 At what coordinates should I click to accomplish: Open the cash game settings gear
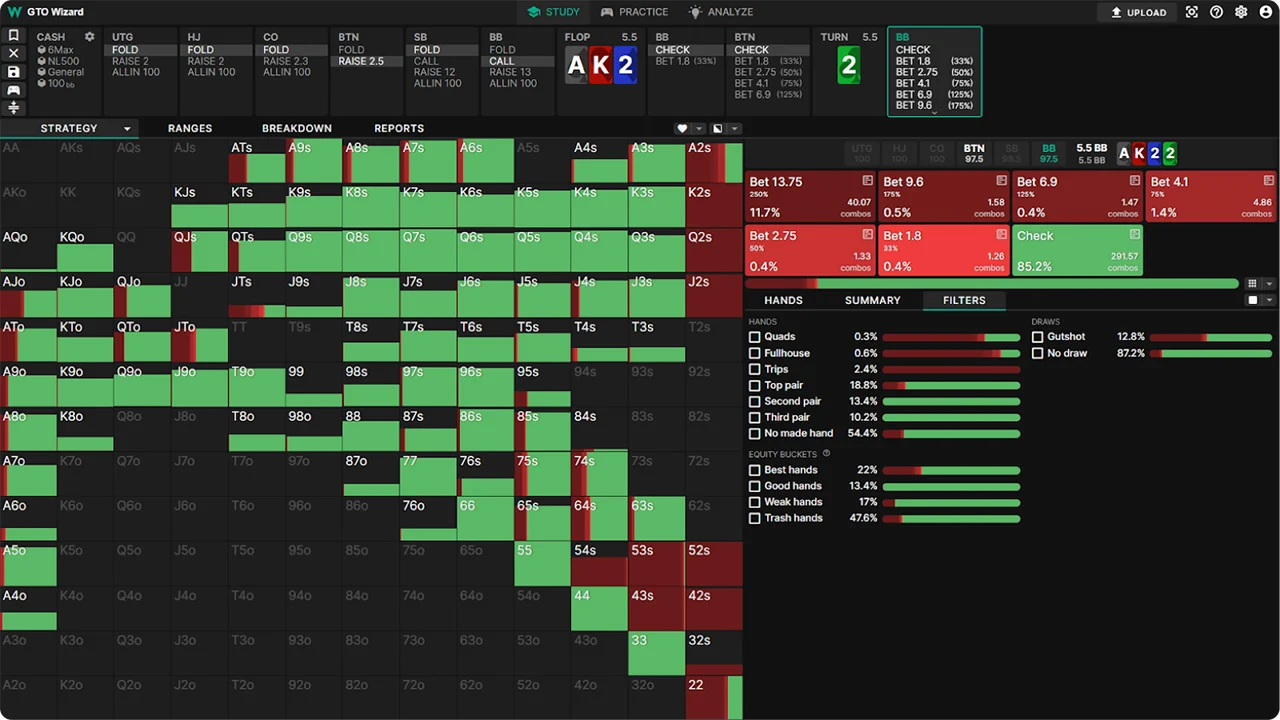tap(89, 37)
